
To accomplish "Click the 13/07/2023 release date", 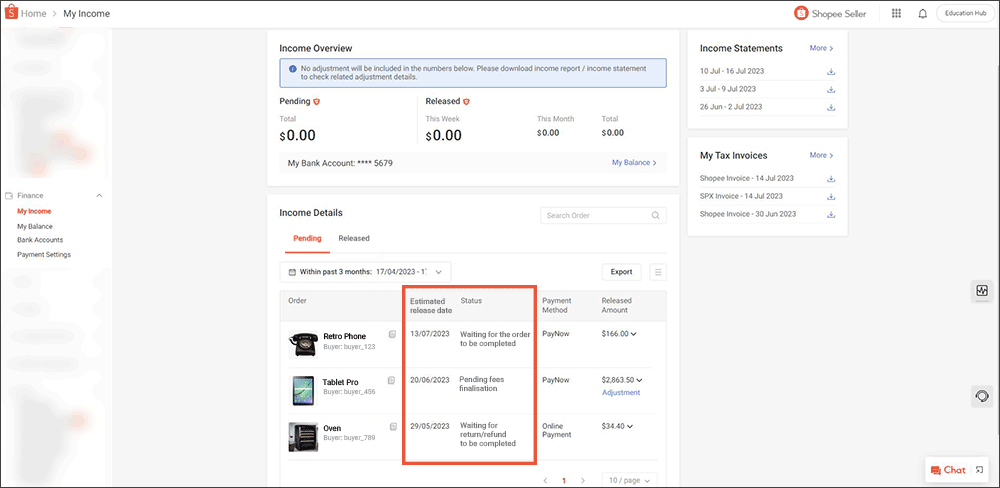I will [430, 334].
